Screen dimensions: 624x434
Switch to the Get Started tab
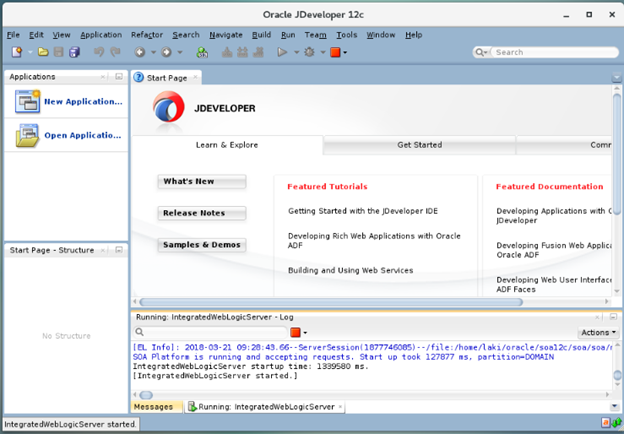(x=419, y=145)
